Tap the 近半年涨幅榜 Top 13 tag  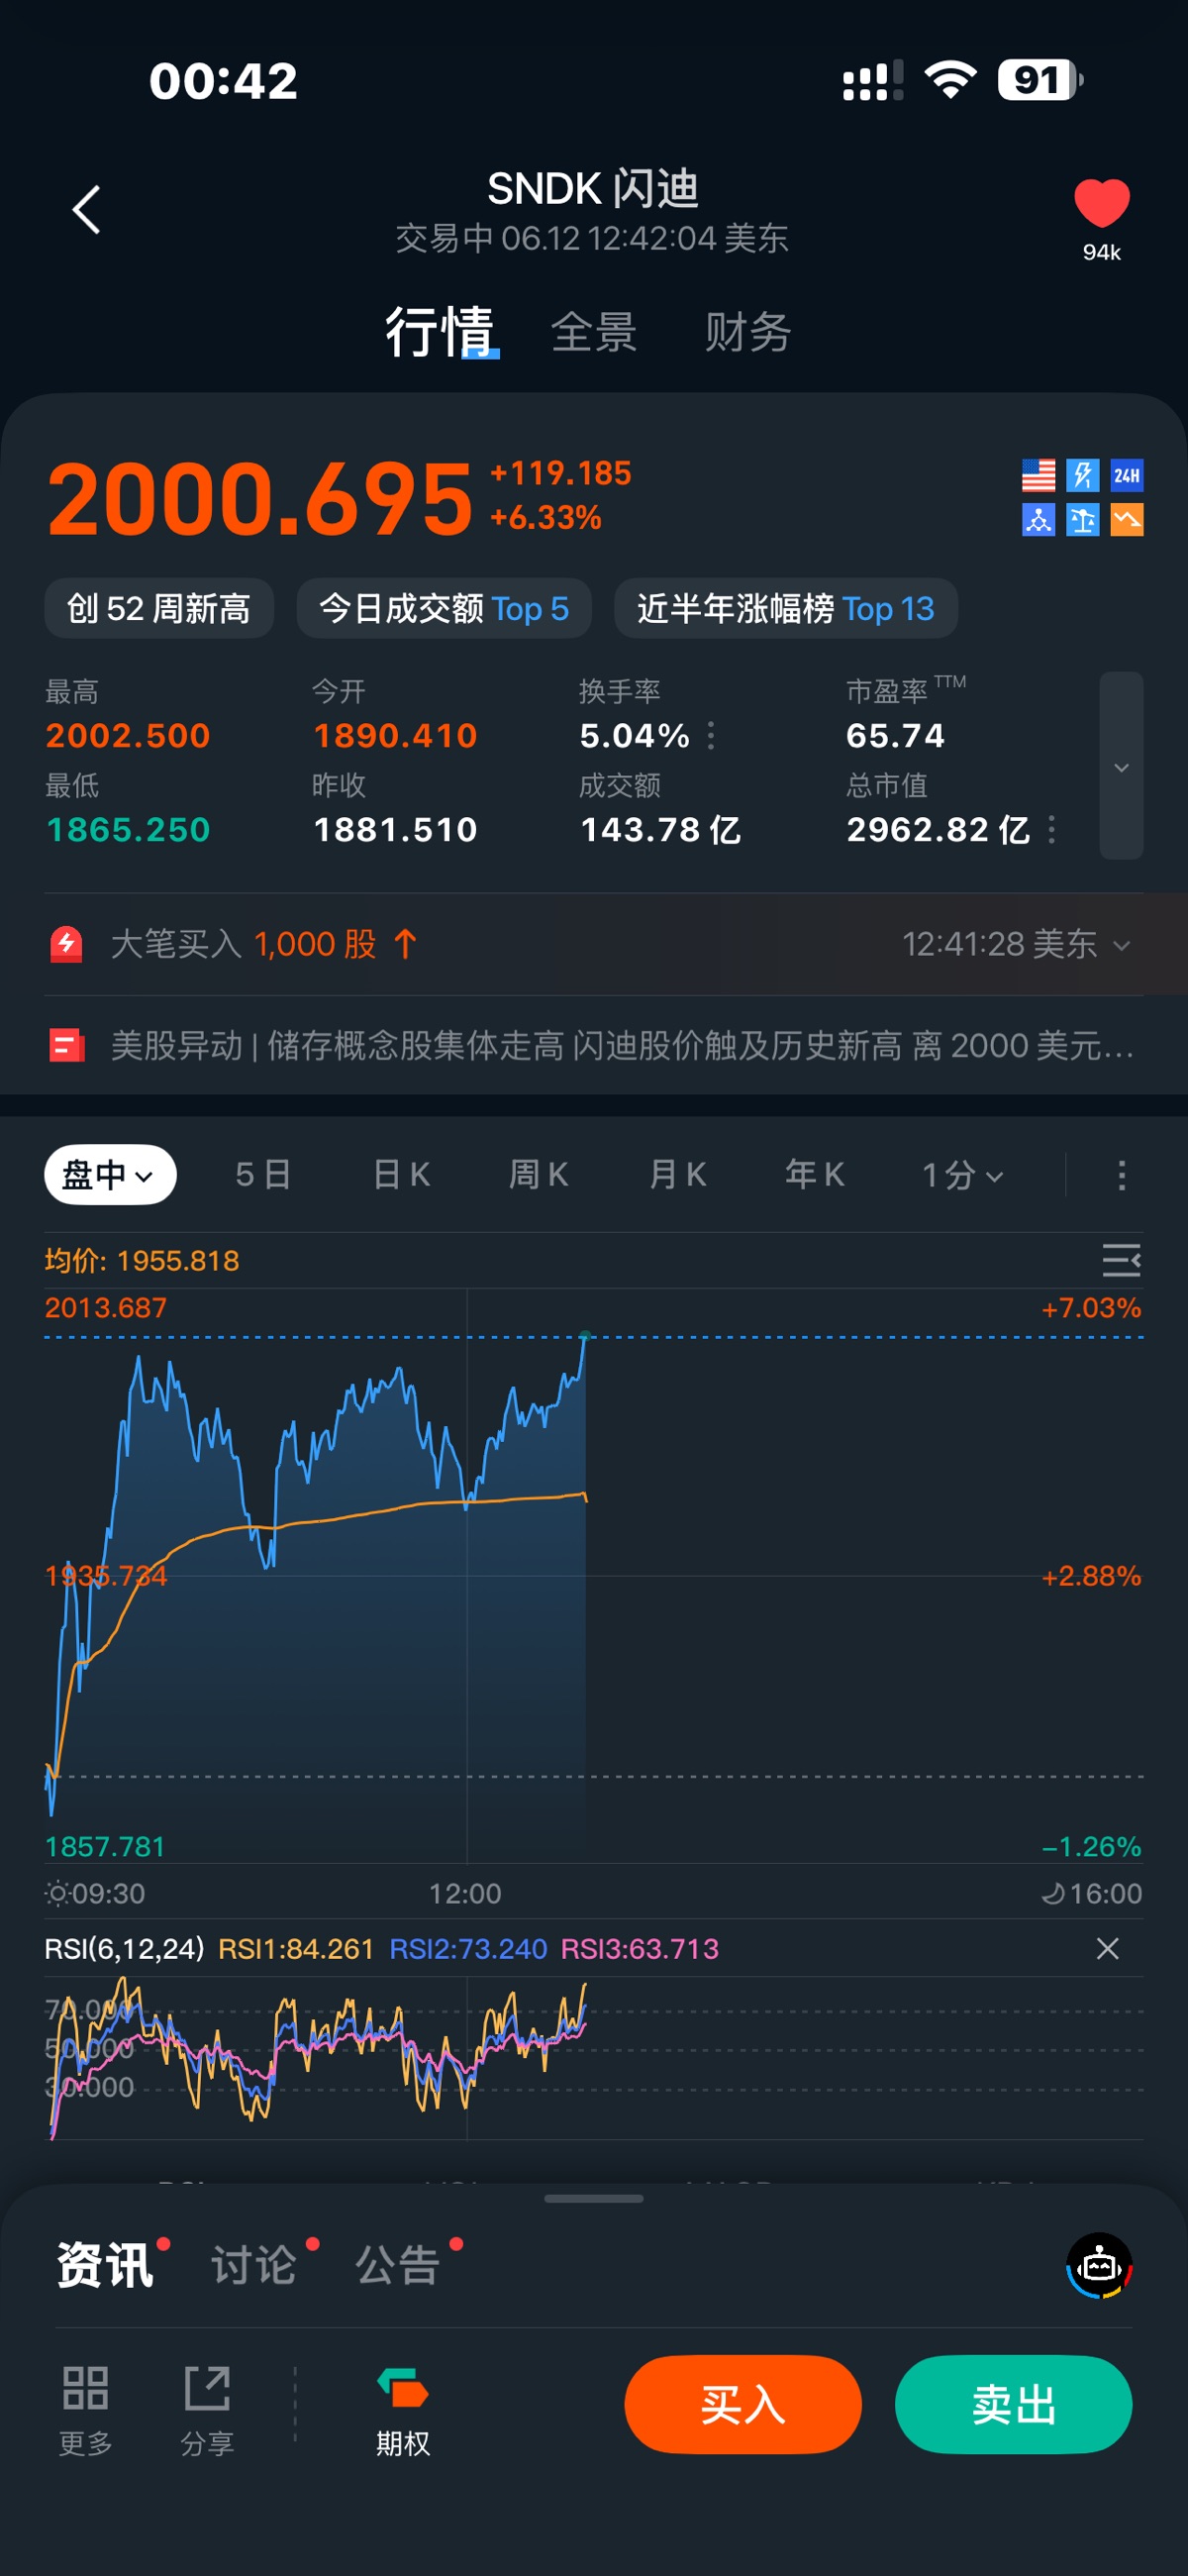click(786, 608)
